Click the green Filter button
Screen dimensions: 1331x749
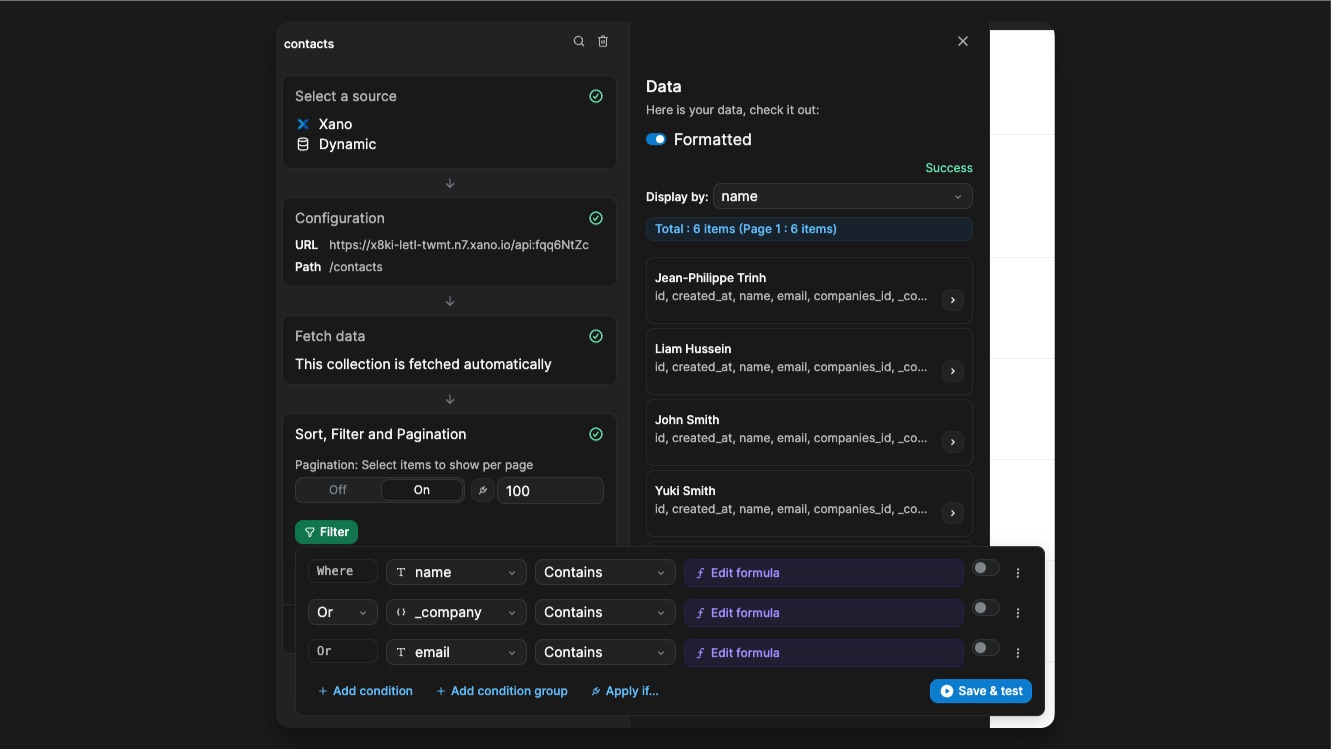click(326, 531)
